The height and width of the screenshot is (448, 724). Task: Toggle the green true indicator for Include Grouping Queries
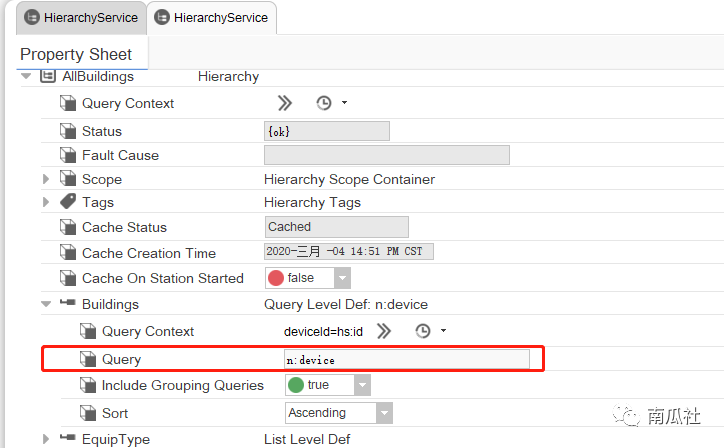[296, 385]
